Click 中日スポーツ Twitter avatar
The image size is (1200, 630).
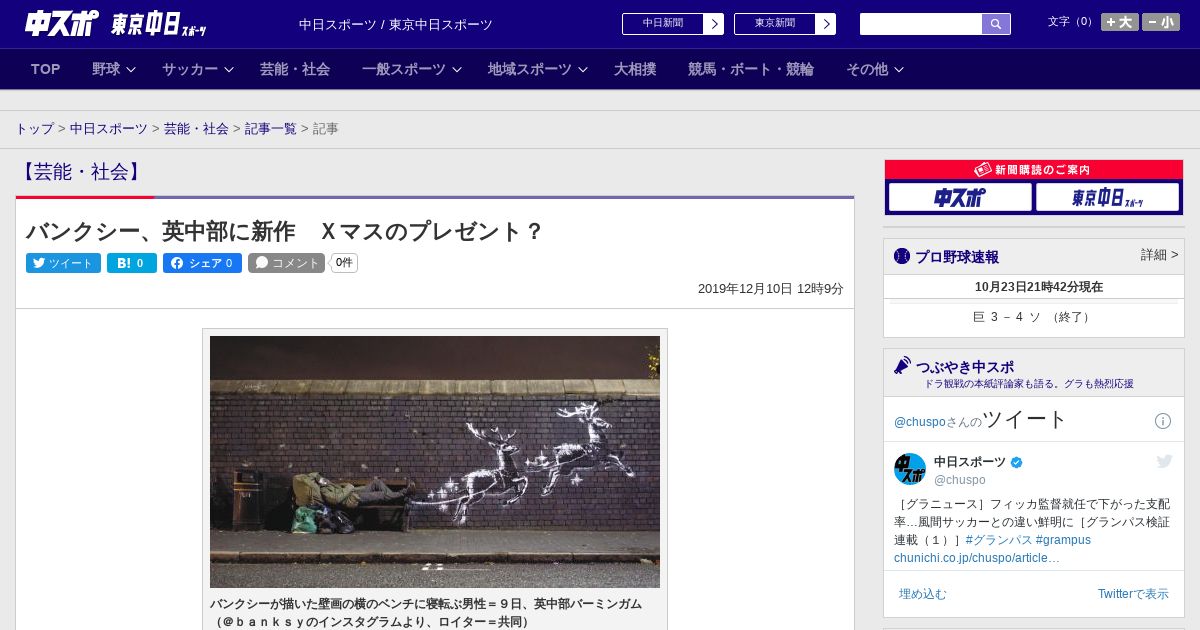coord(910,469)
